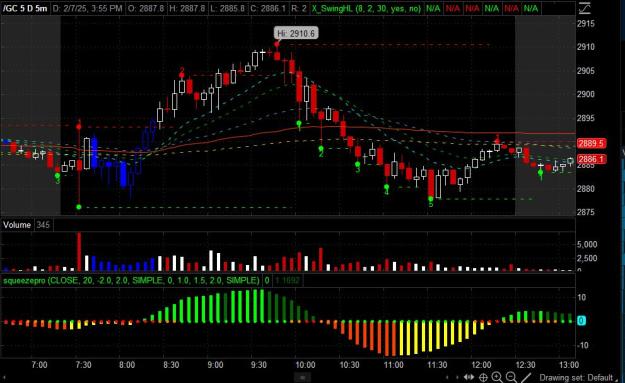This screenshot has height=383, width=625.
Task: Zoom out with the minus magnifier
Action: pyautogui.click(x=511, y=377)
